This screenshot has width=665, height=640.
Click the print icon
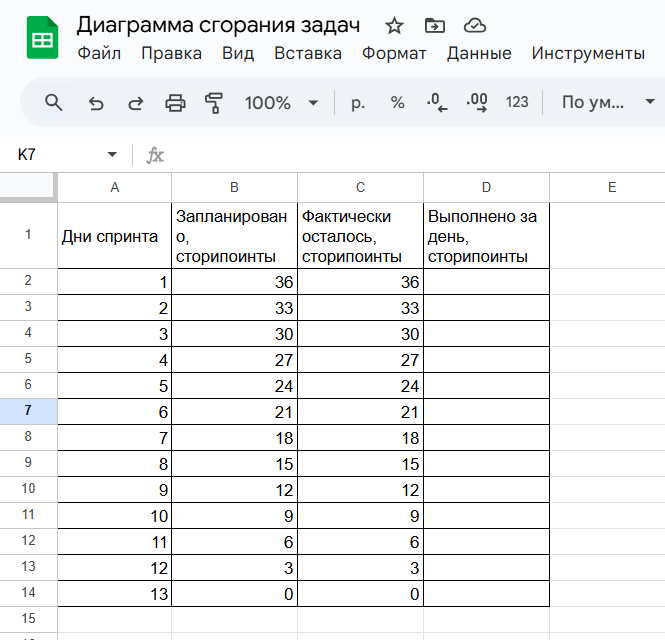[x=175, y=103]
